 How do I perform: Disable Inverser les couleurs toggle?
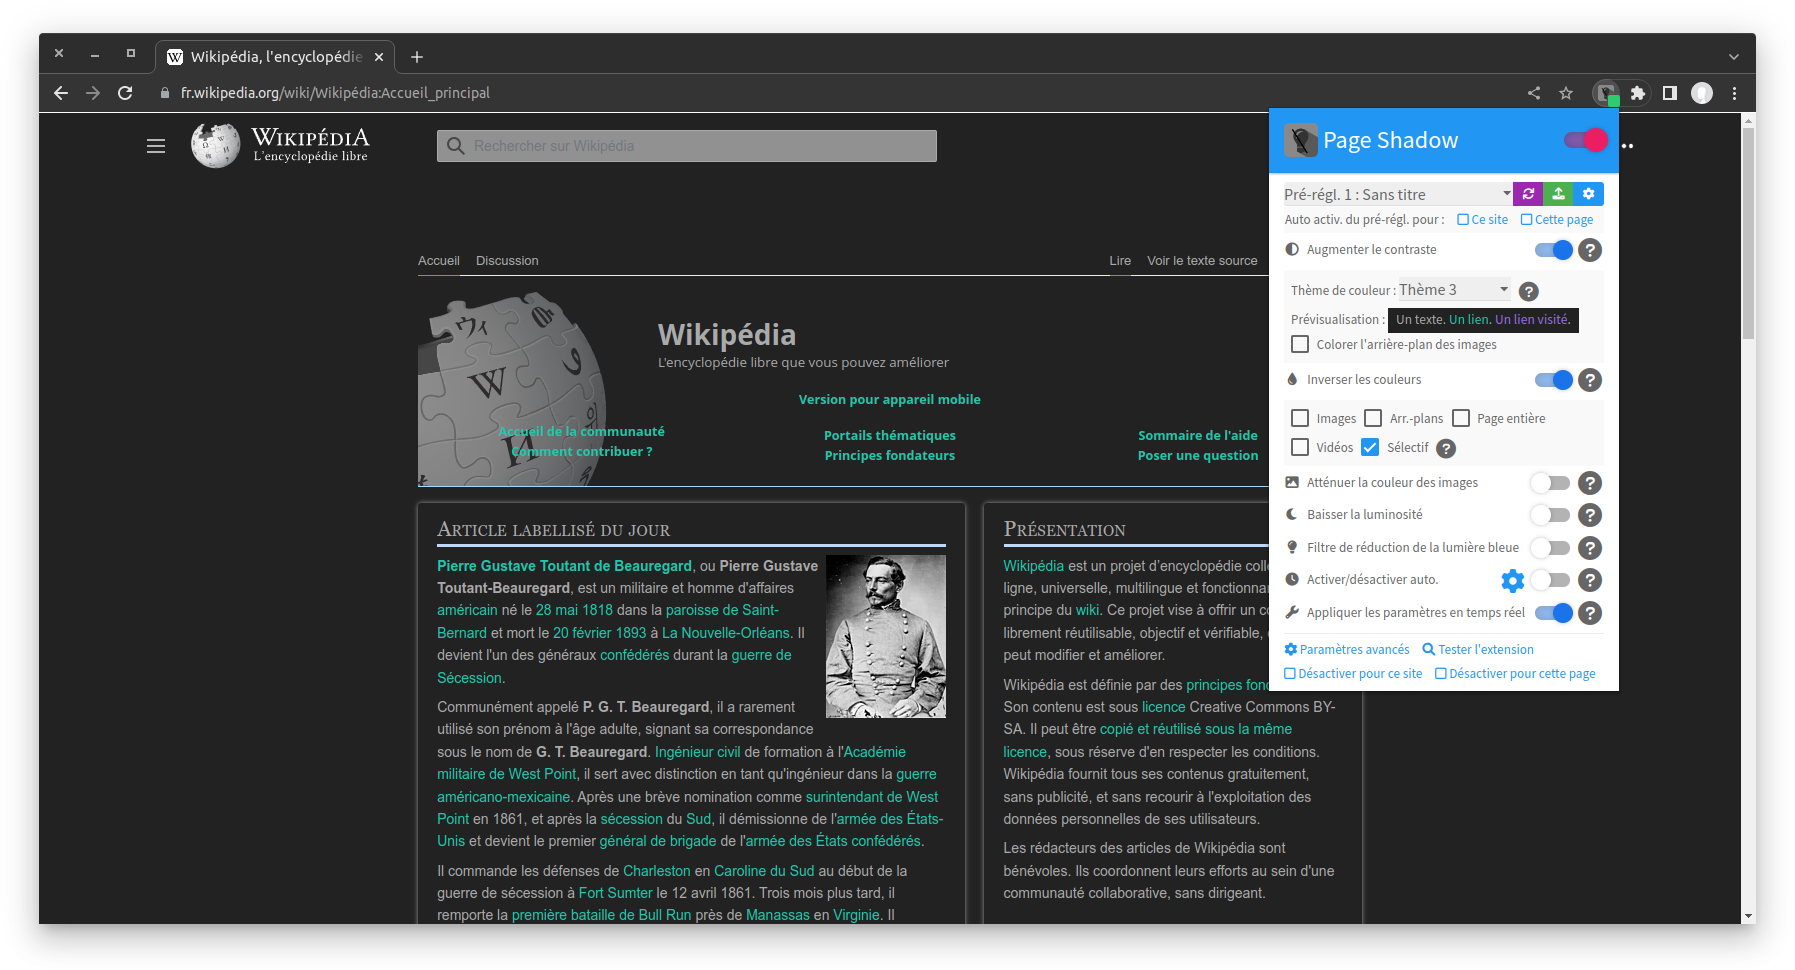click(x=1554, y=380)
